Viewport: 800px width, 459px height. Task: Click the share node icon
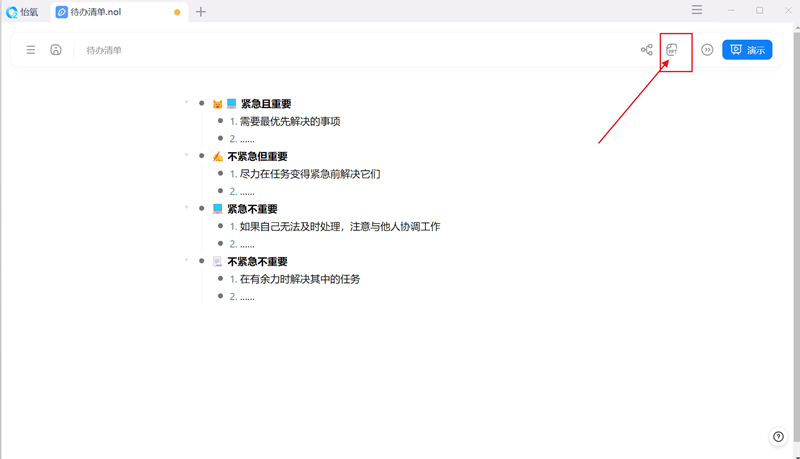coord(646,49)
